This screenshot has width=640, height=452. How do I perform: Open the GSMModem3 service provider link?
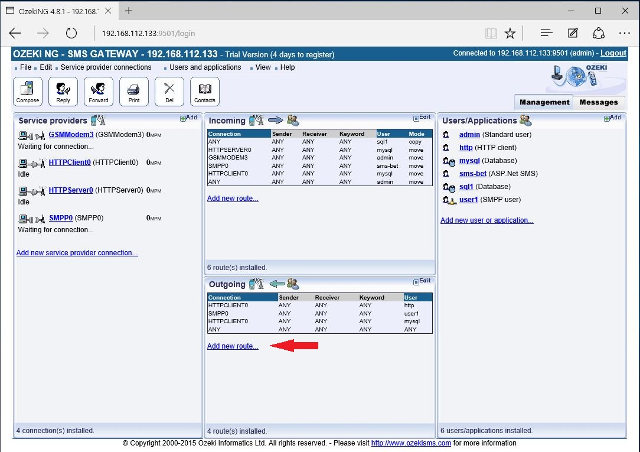tap(71, 134)
